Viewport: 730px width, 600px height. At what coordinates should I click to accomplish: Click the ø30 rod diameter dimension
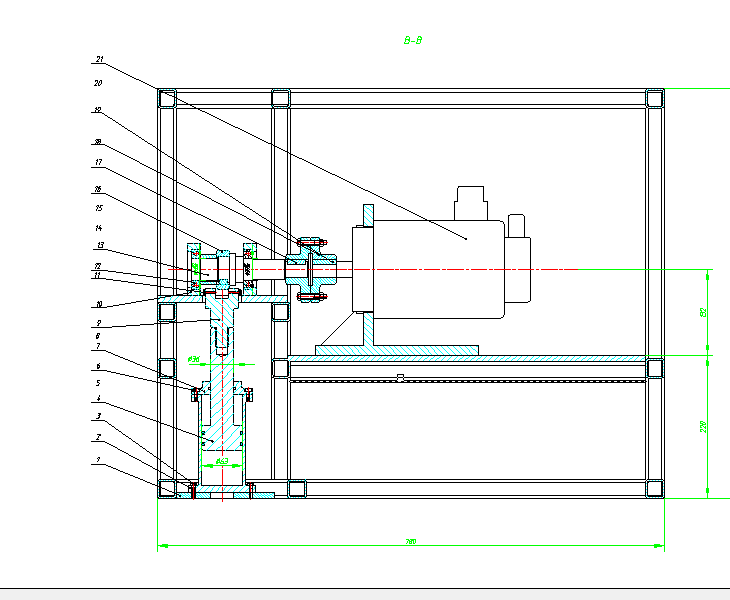click(194, 359)
